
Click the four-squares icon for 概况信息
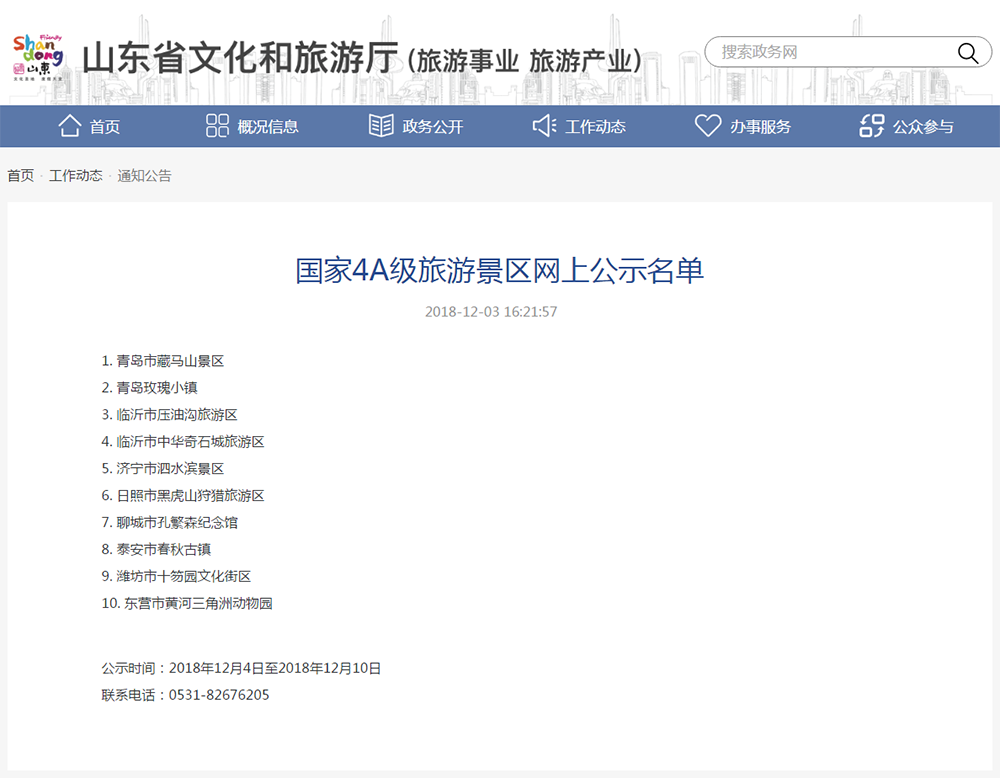coord(217,126)
